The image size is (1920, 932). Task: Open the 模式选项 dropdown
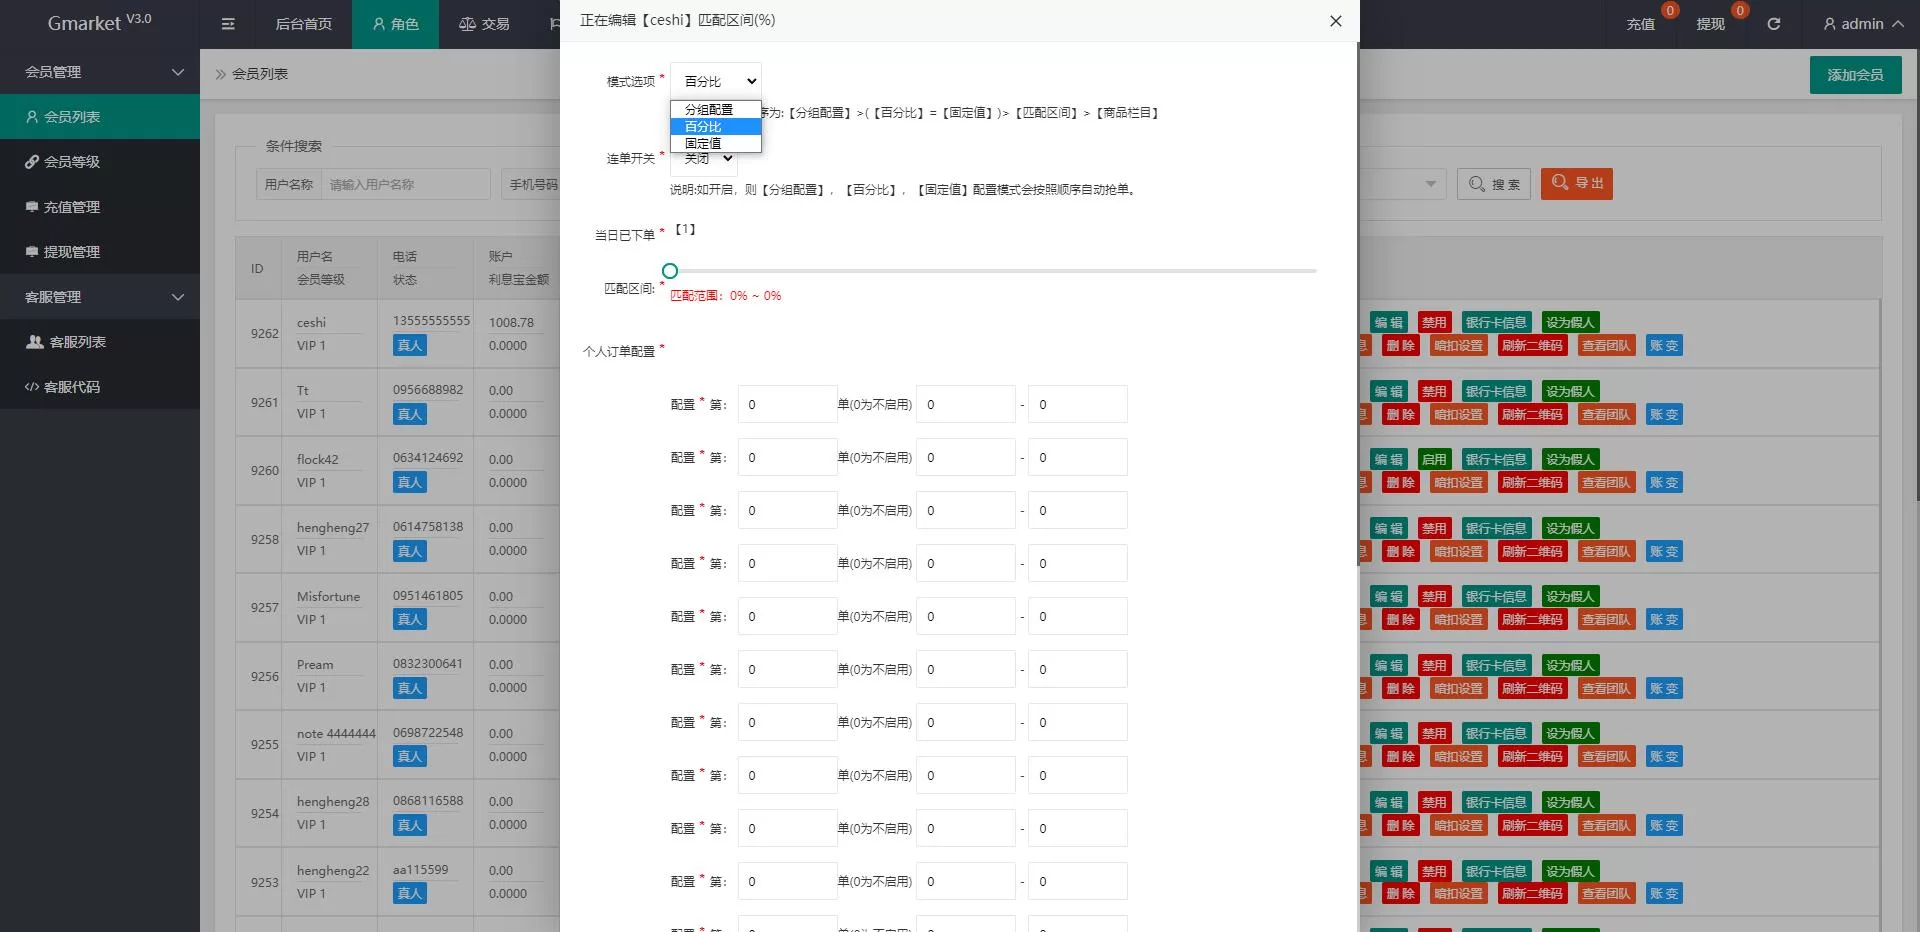click(715, 81)
